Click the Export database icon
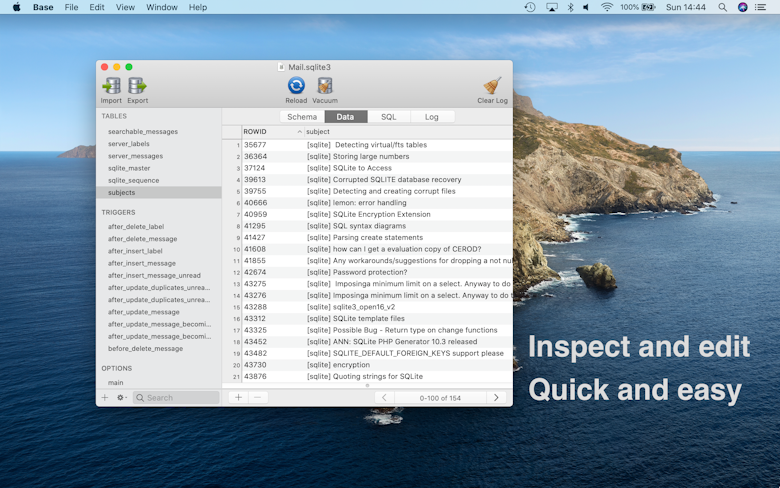This screenshot has width=780, height=488. click(x=137, y=86)
